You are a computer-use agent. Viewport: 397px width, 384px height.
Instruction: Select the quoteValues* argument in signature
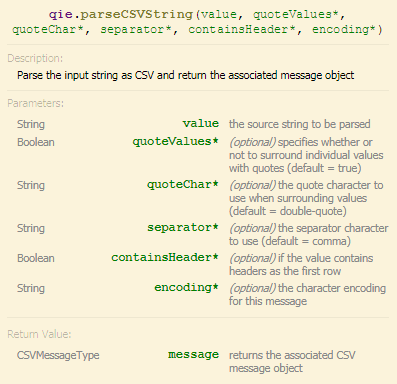[296, 15]
